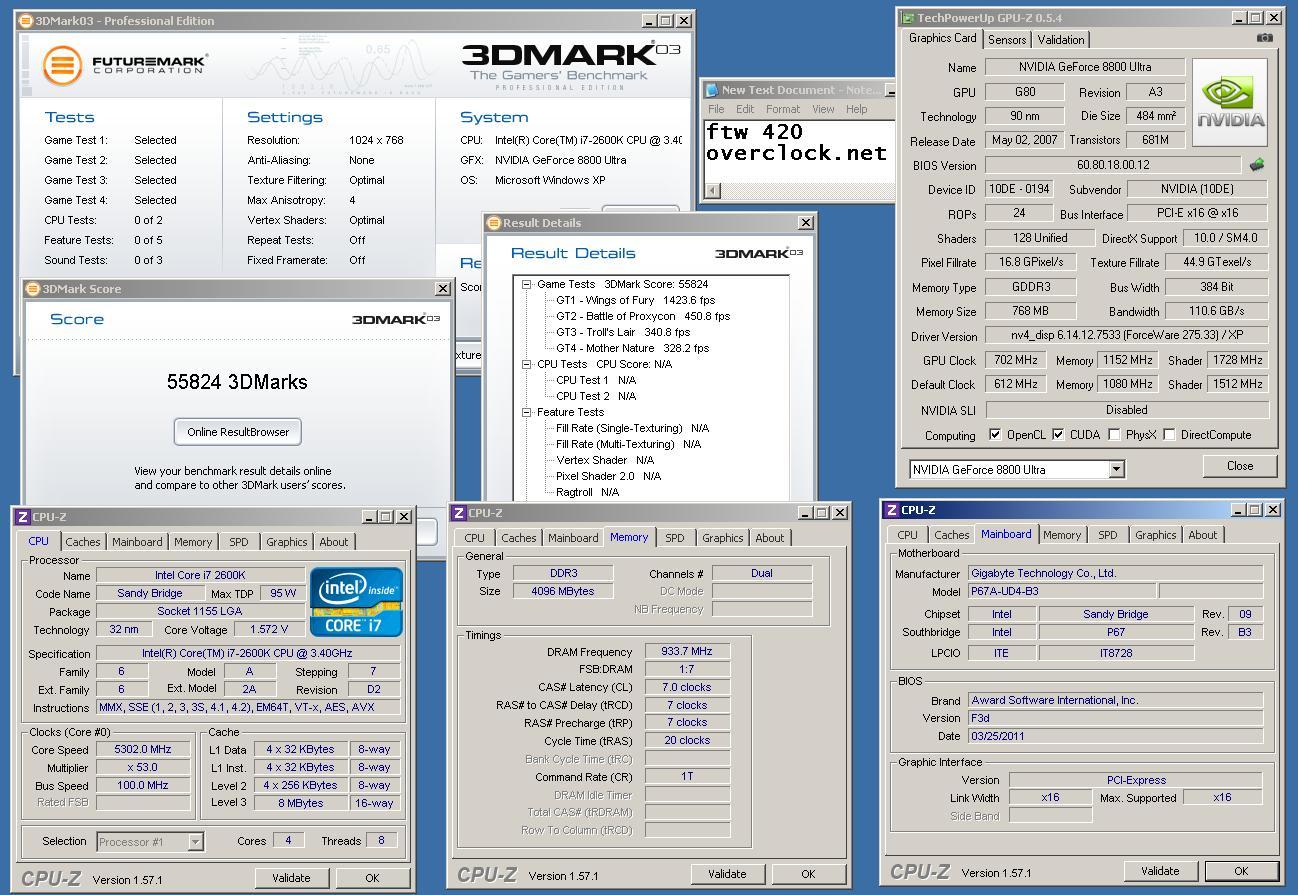This screenshot has height=895, width=1298.
Task: Click the BIOS save chip icon in GPU-Z
Action: pyautogui.click(x=1256, y=165)
